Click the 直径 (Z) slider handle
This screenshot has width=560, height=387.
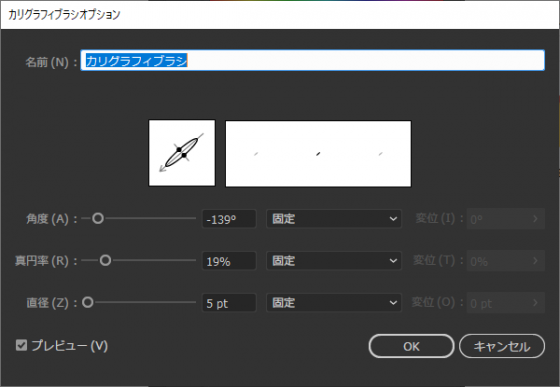pos(88,302)
